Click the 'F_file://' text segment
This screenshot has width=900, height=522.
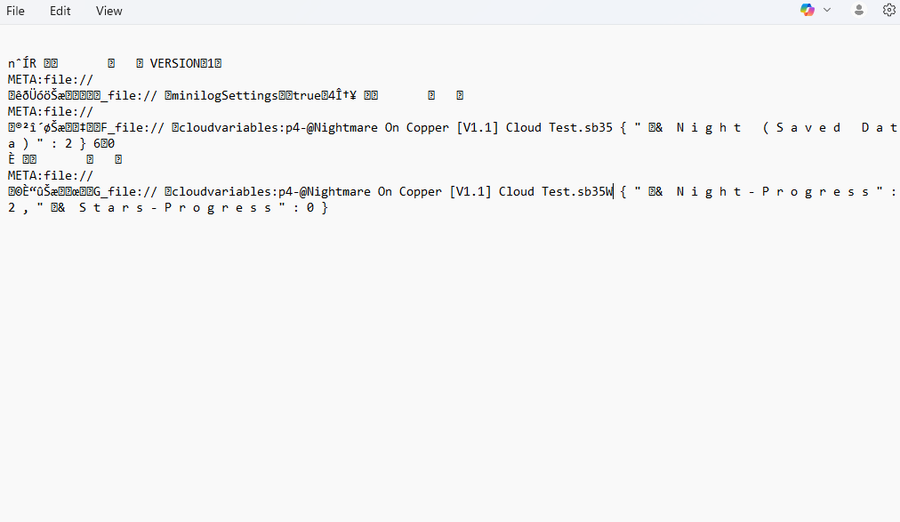[128, 127]
